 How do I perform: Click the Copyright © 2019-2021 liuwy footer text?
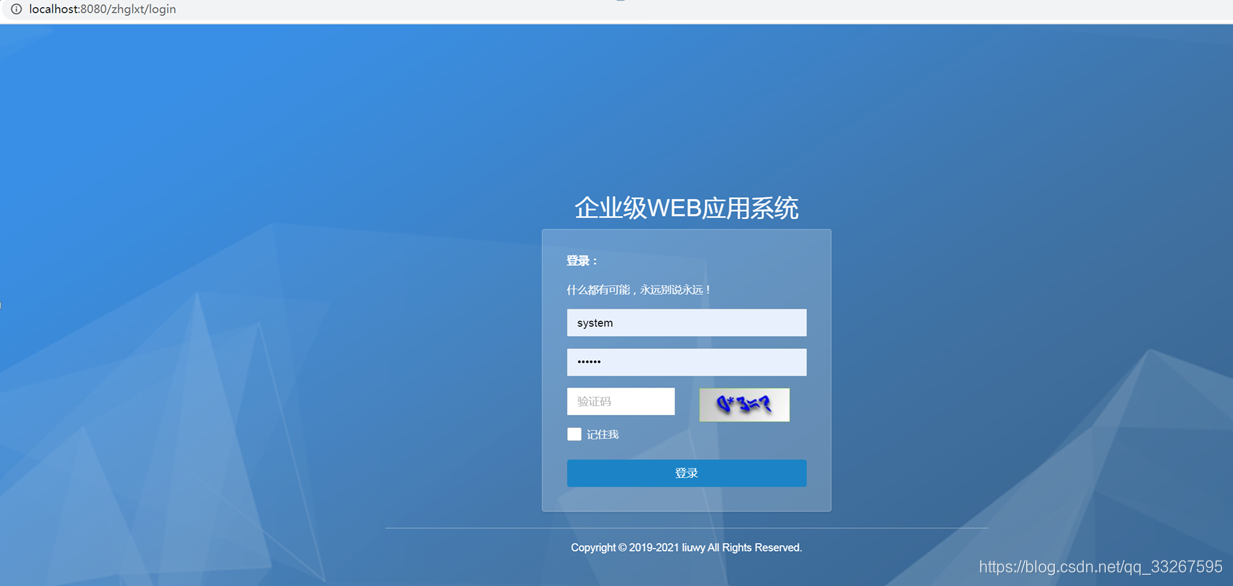[686, 548]
